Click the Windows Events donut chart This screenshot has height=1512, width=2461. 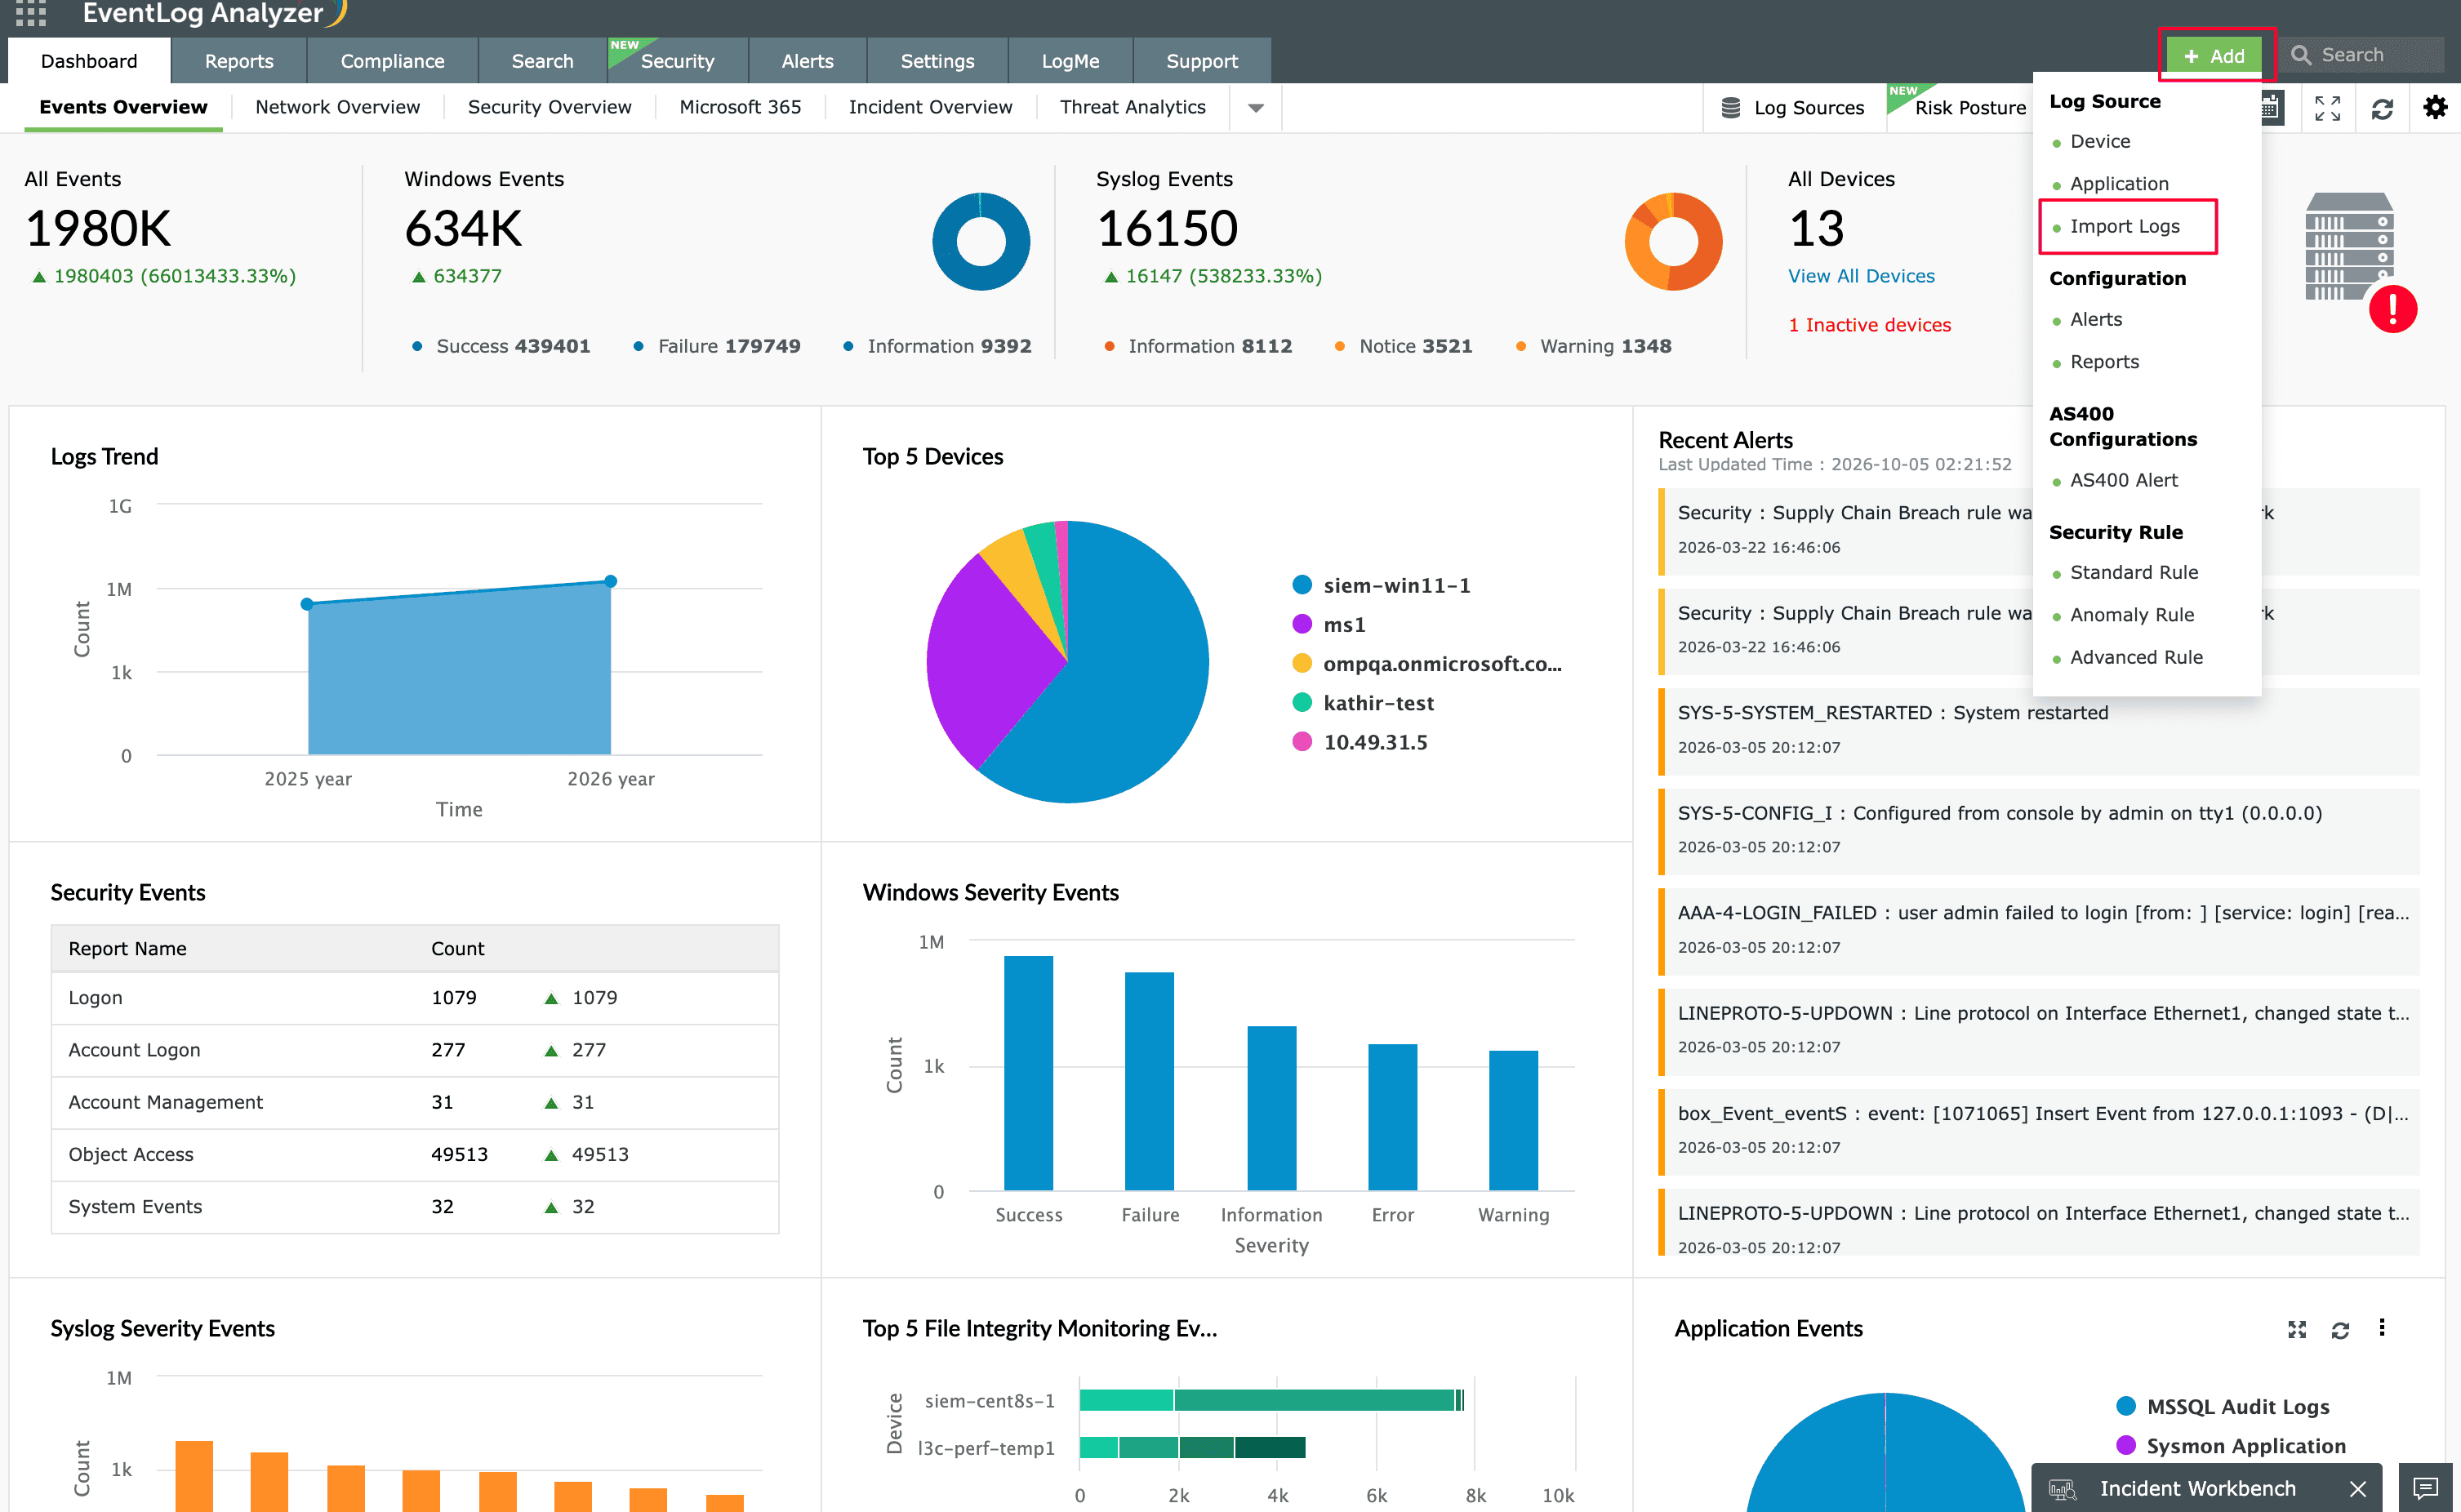coord(981,241)
